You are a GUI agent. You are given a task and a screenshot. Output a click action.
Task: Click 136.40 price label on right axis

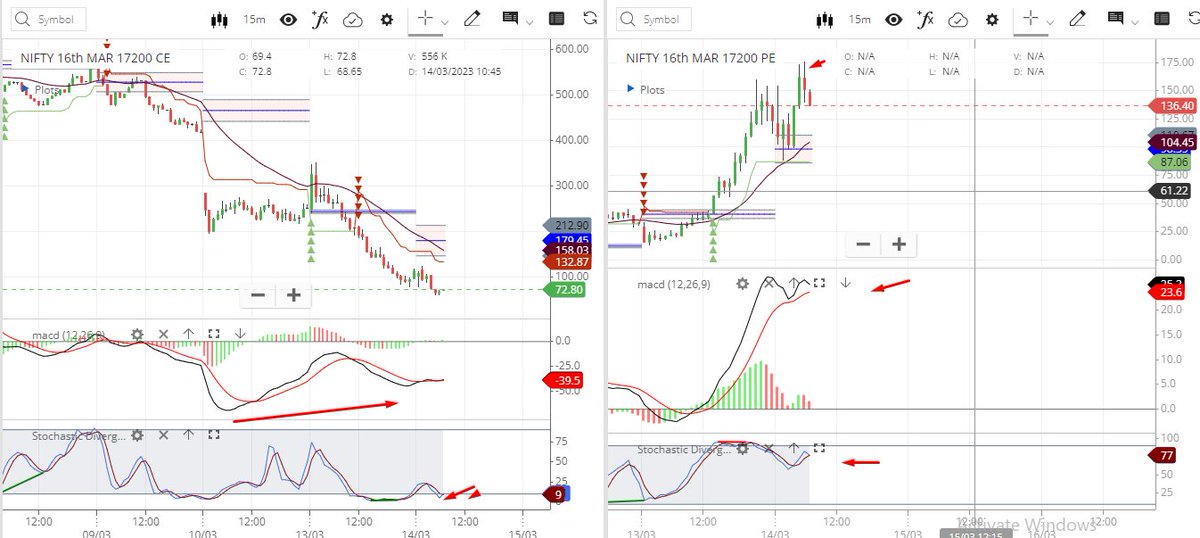point(1175,105)
